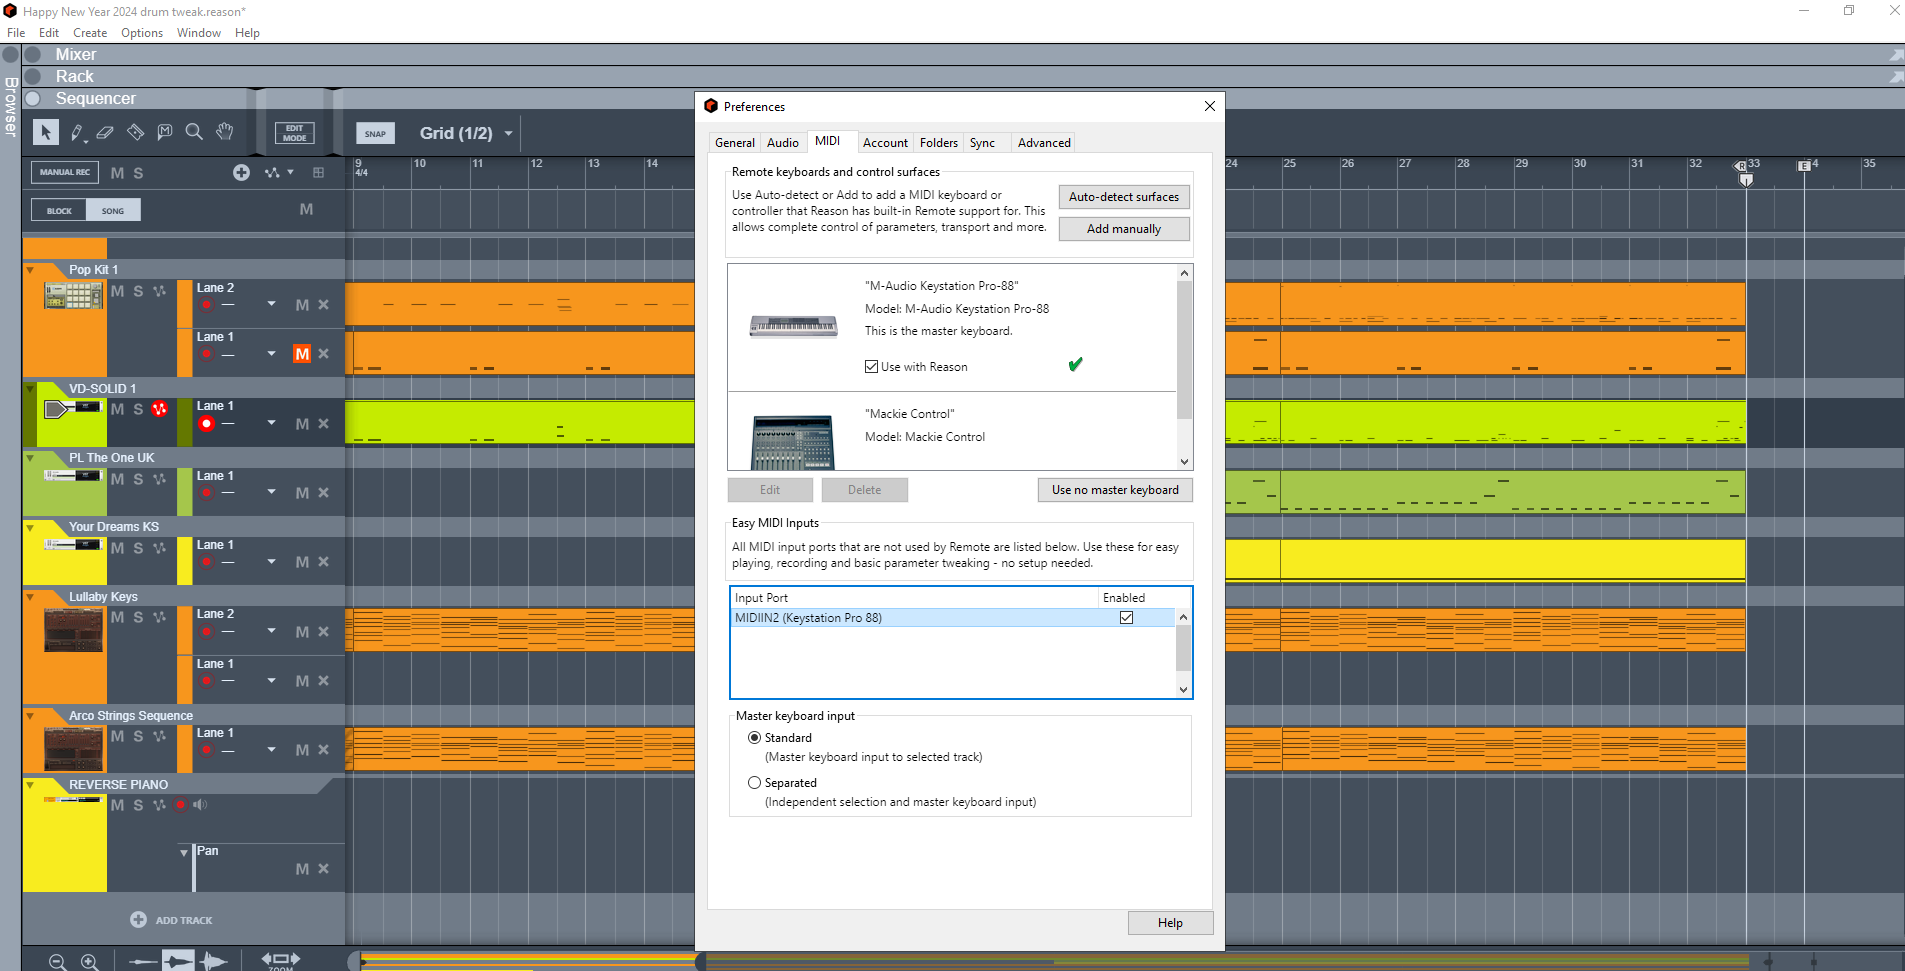This screenshot has height=971, width=1905.
Task: Zoom in horizontally in sequencer
Action: coord(90,962)
